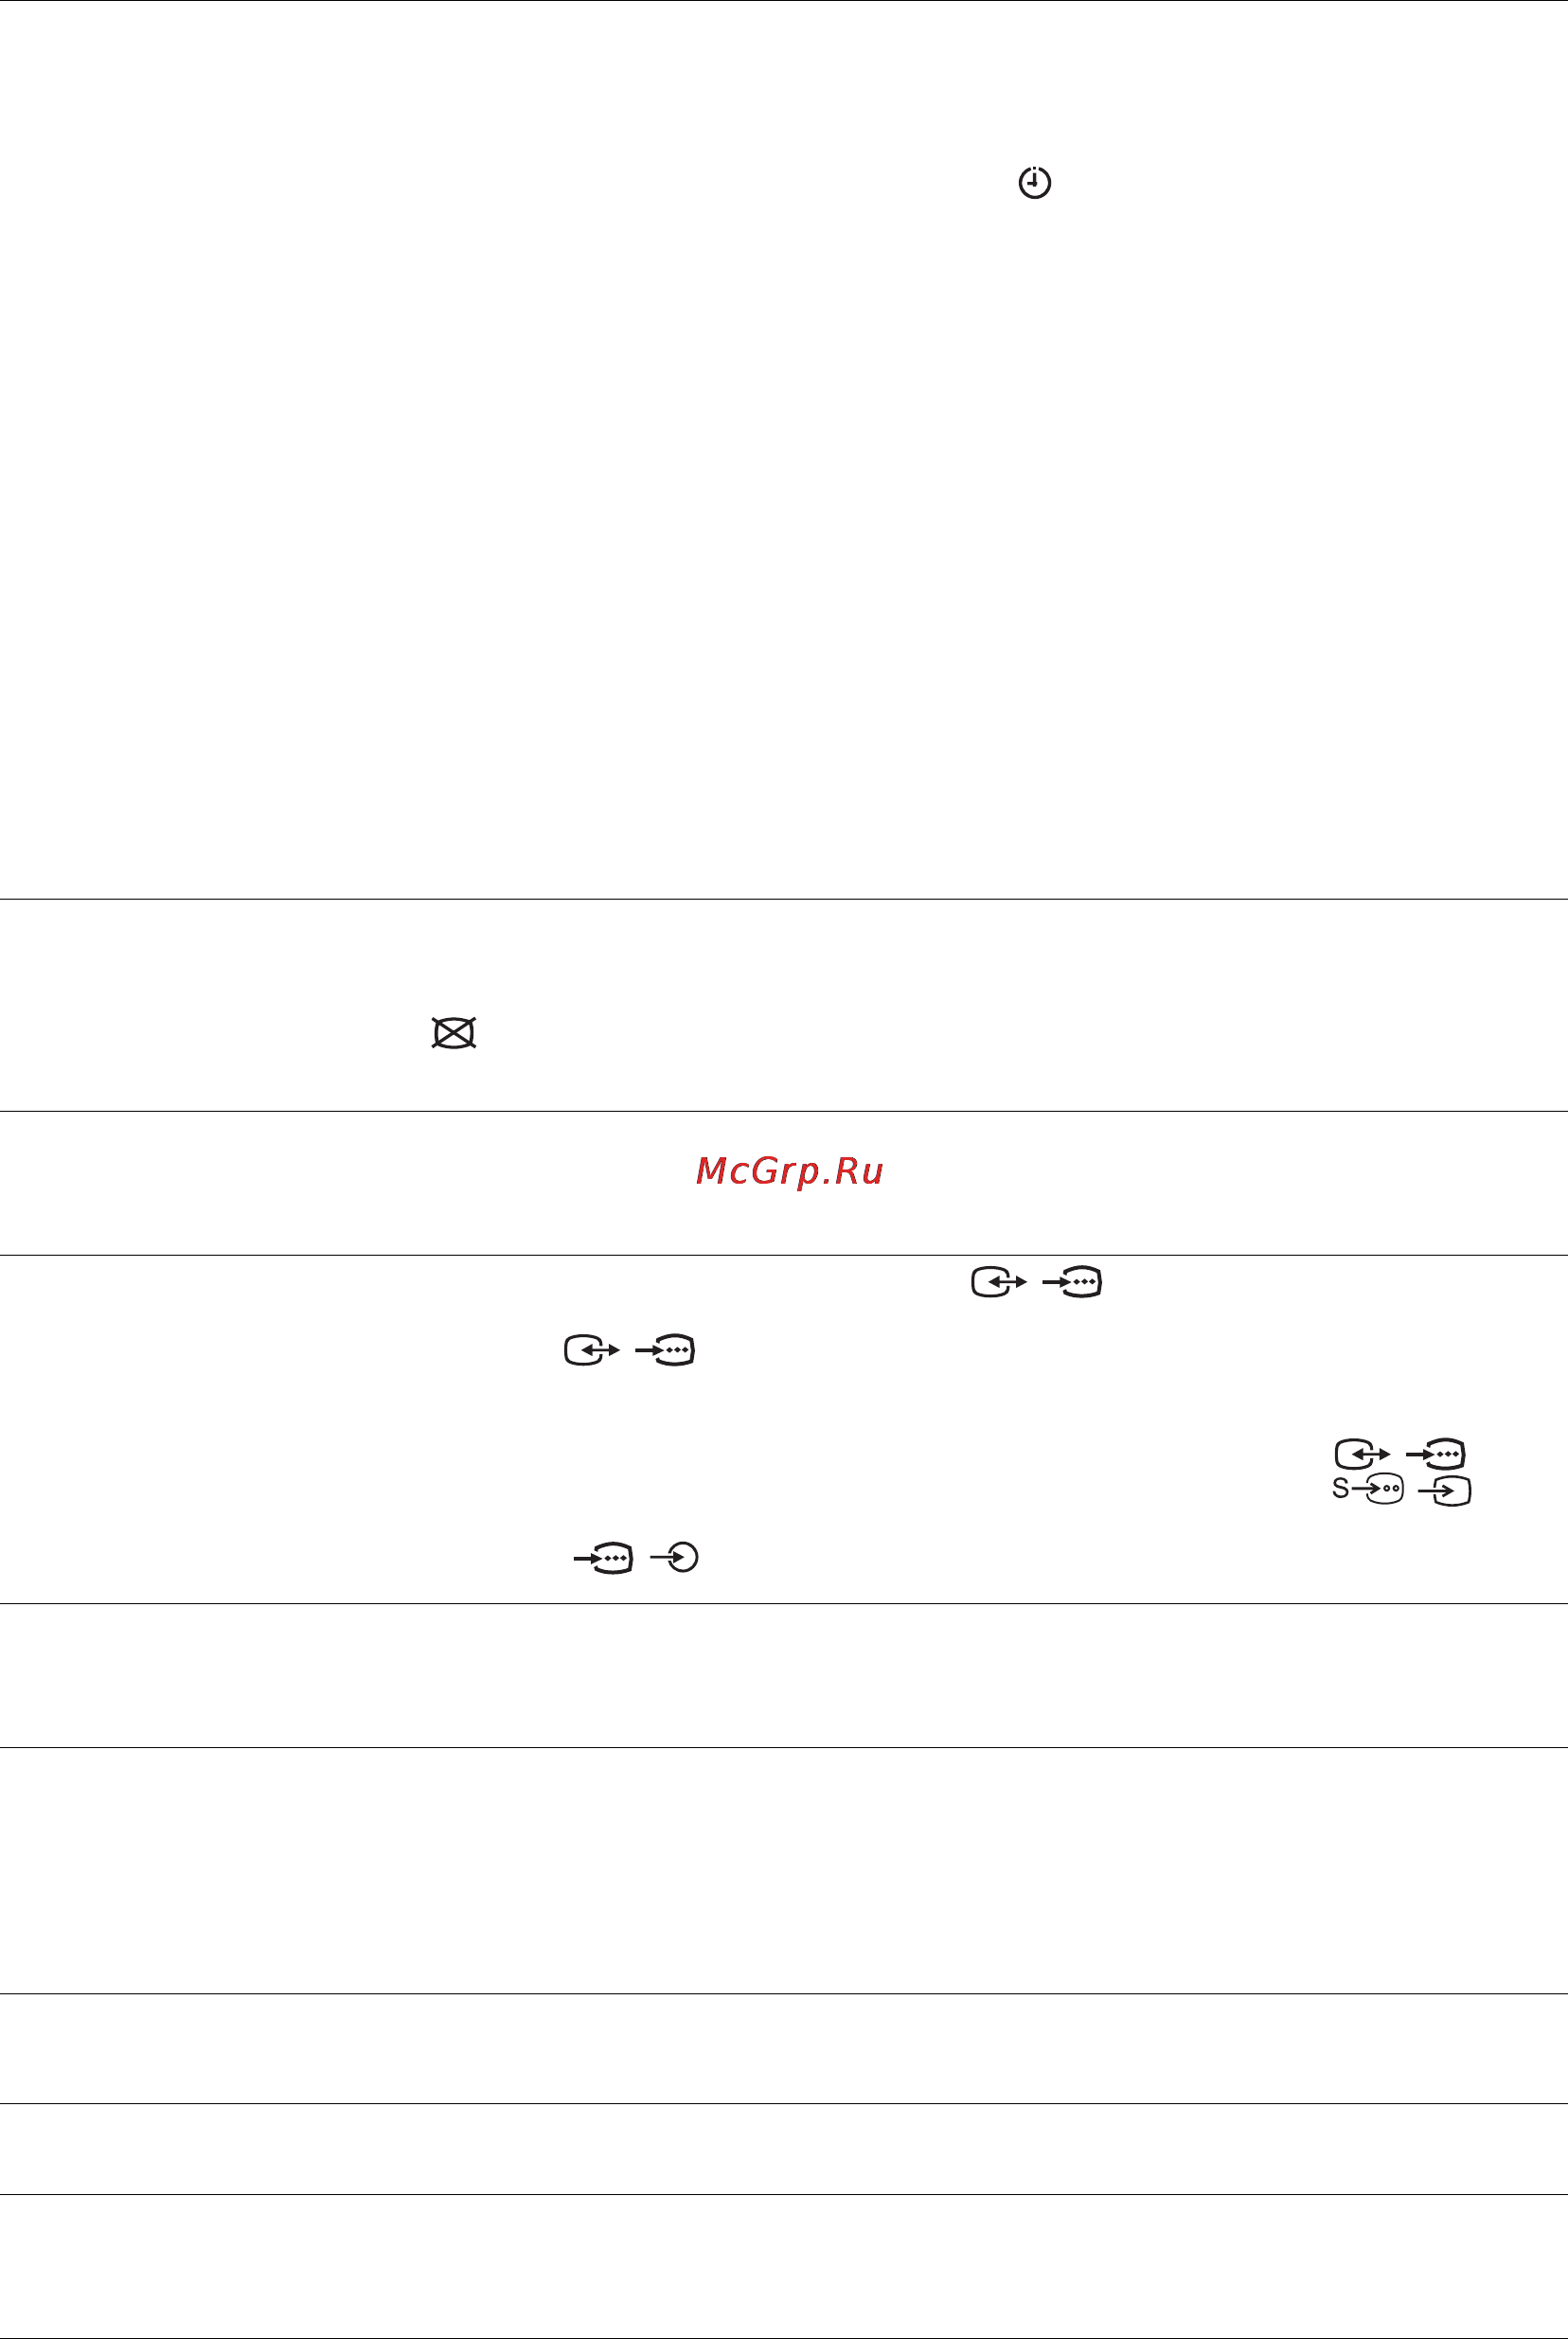Click the divider line above the crossed-out screen icon
The image size is (1568, 2339).
[784, 899]
